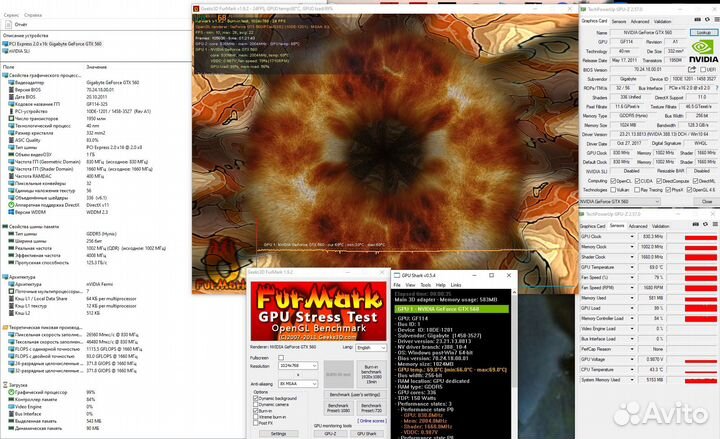The width and height of the screenshot is (720, 439).
Task: Open hamburger menu in GPU-Z Sensors window
Action: [716, 224]
